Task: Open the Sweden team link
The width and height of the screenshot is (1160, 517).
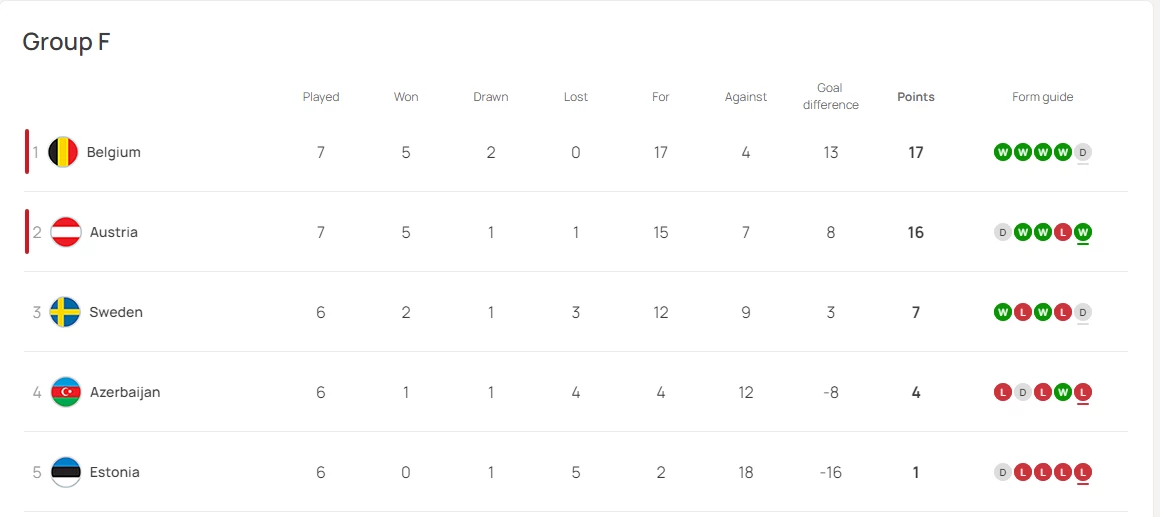Action: (116, 312)
